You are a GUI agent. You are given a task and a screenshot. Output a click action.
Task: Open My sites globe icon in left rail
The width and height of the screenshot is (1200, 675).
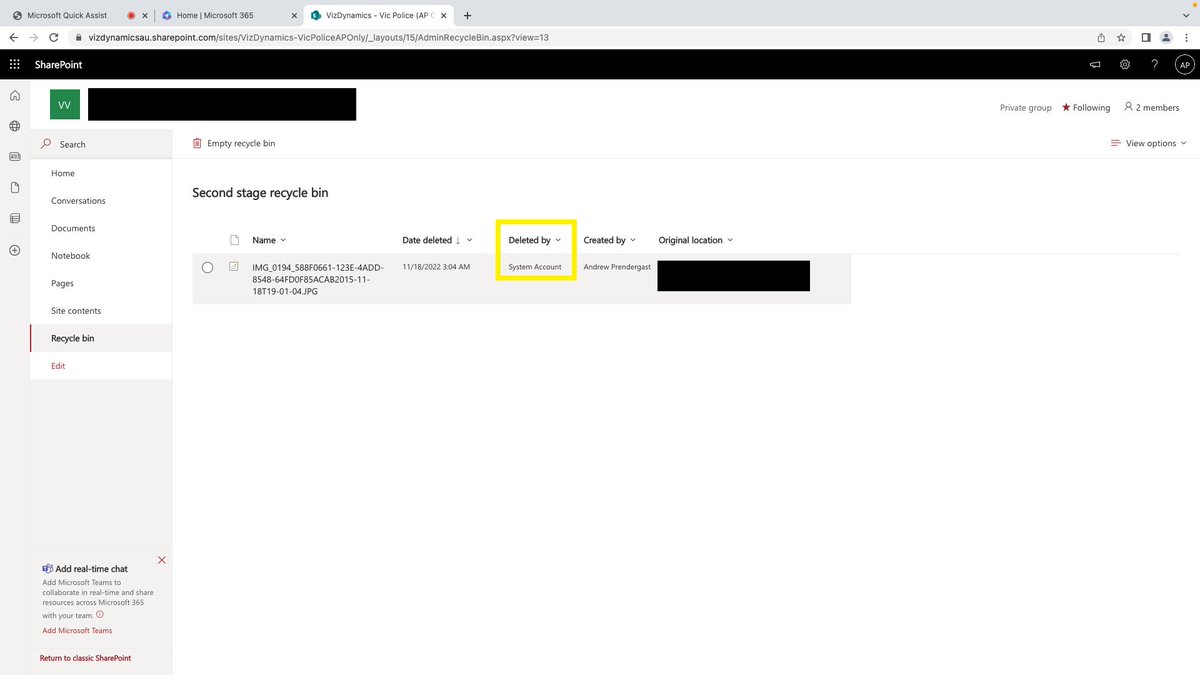(x=14, y=126)
